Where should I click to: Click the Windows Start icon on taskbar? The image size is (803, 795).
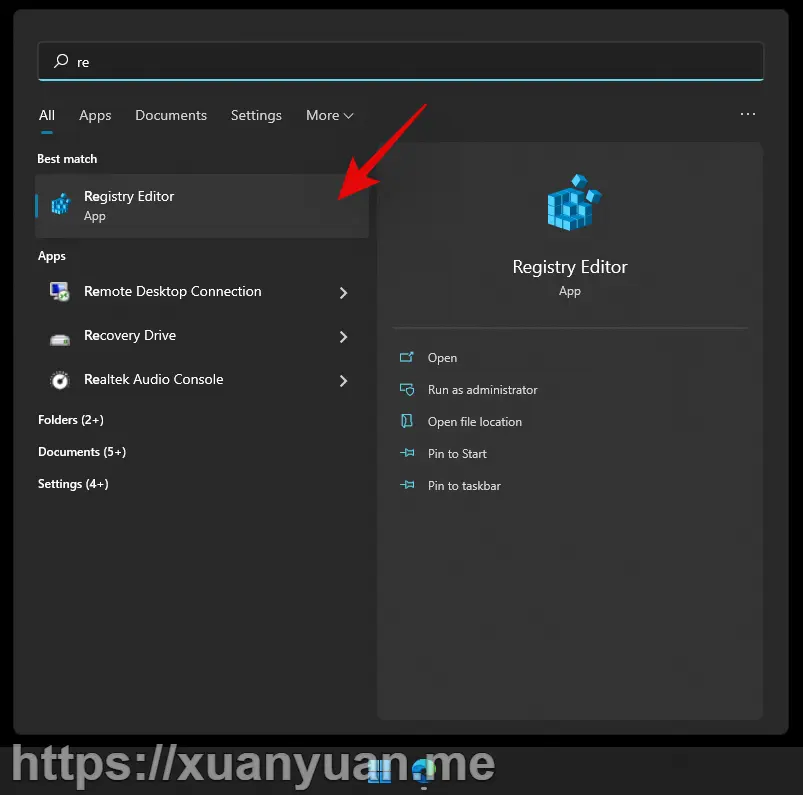click(379, 770)
